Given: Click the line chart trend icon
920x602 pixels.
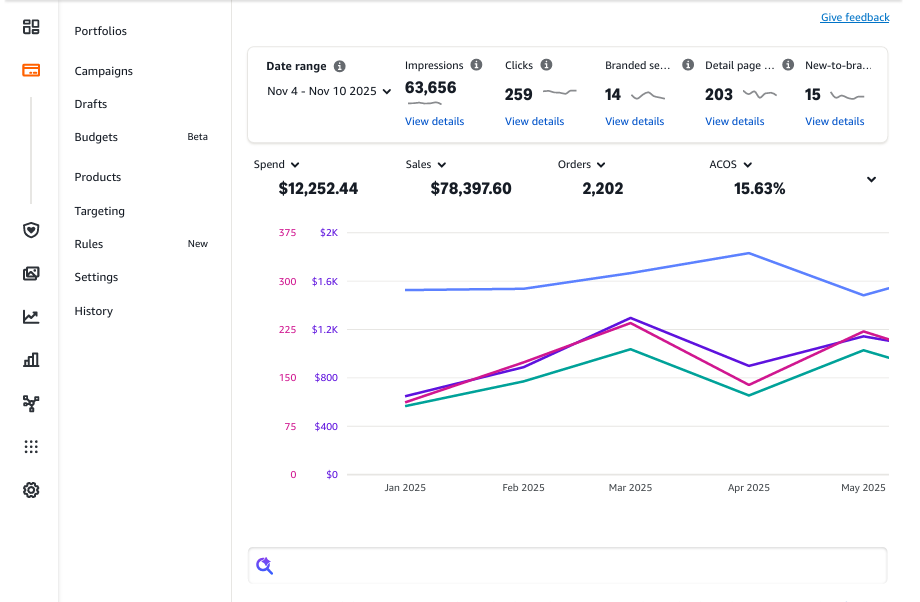Looking at the screenshot, I should (x=31, y=317).
